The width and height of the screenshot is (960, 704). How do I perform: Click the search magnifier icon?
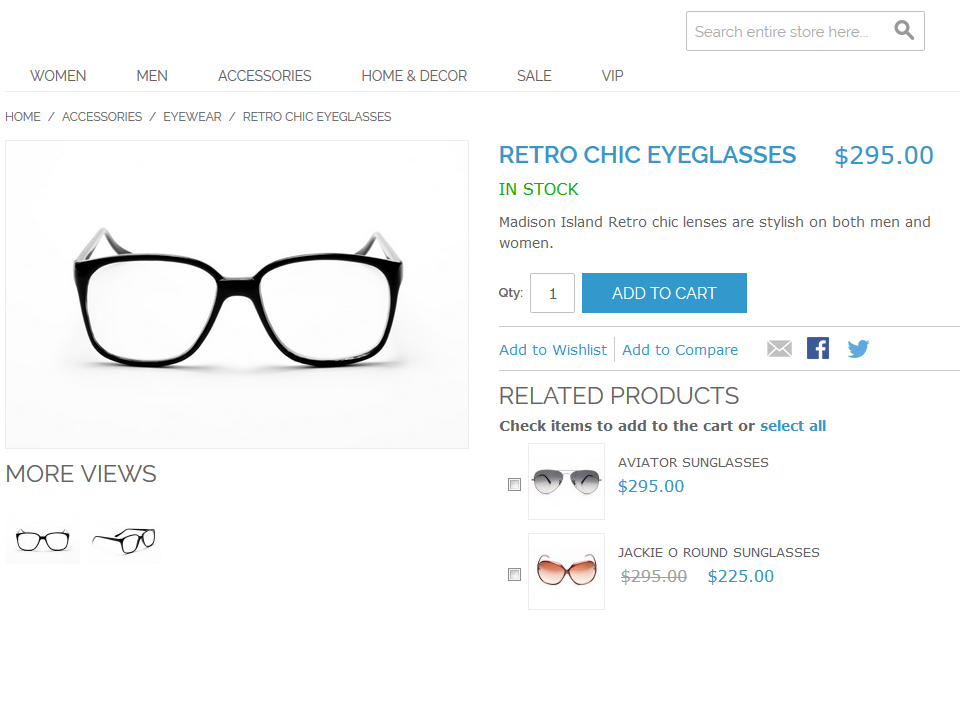click(904, 30)
